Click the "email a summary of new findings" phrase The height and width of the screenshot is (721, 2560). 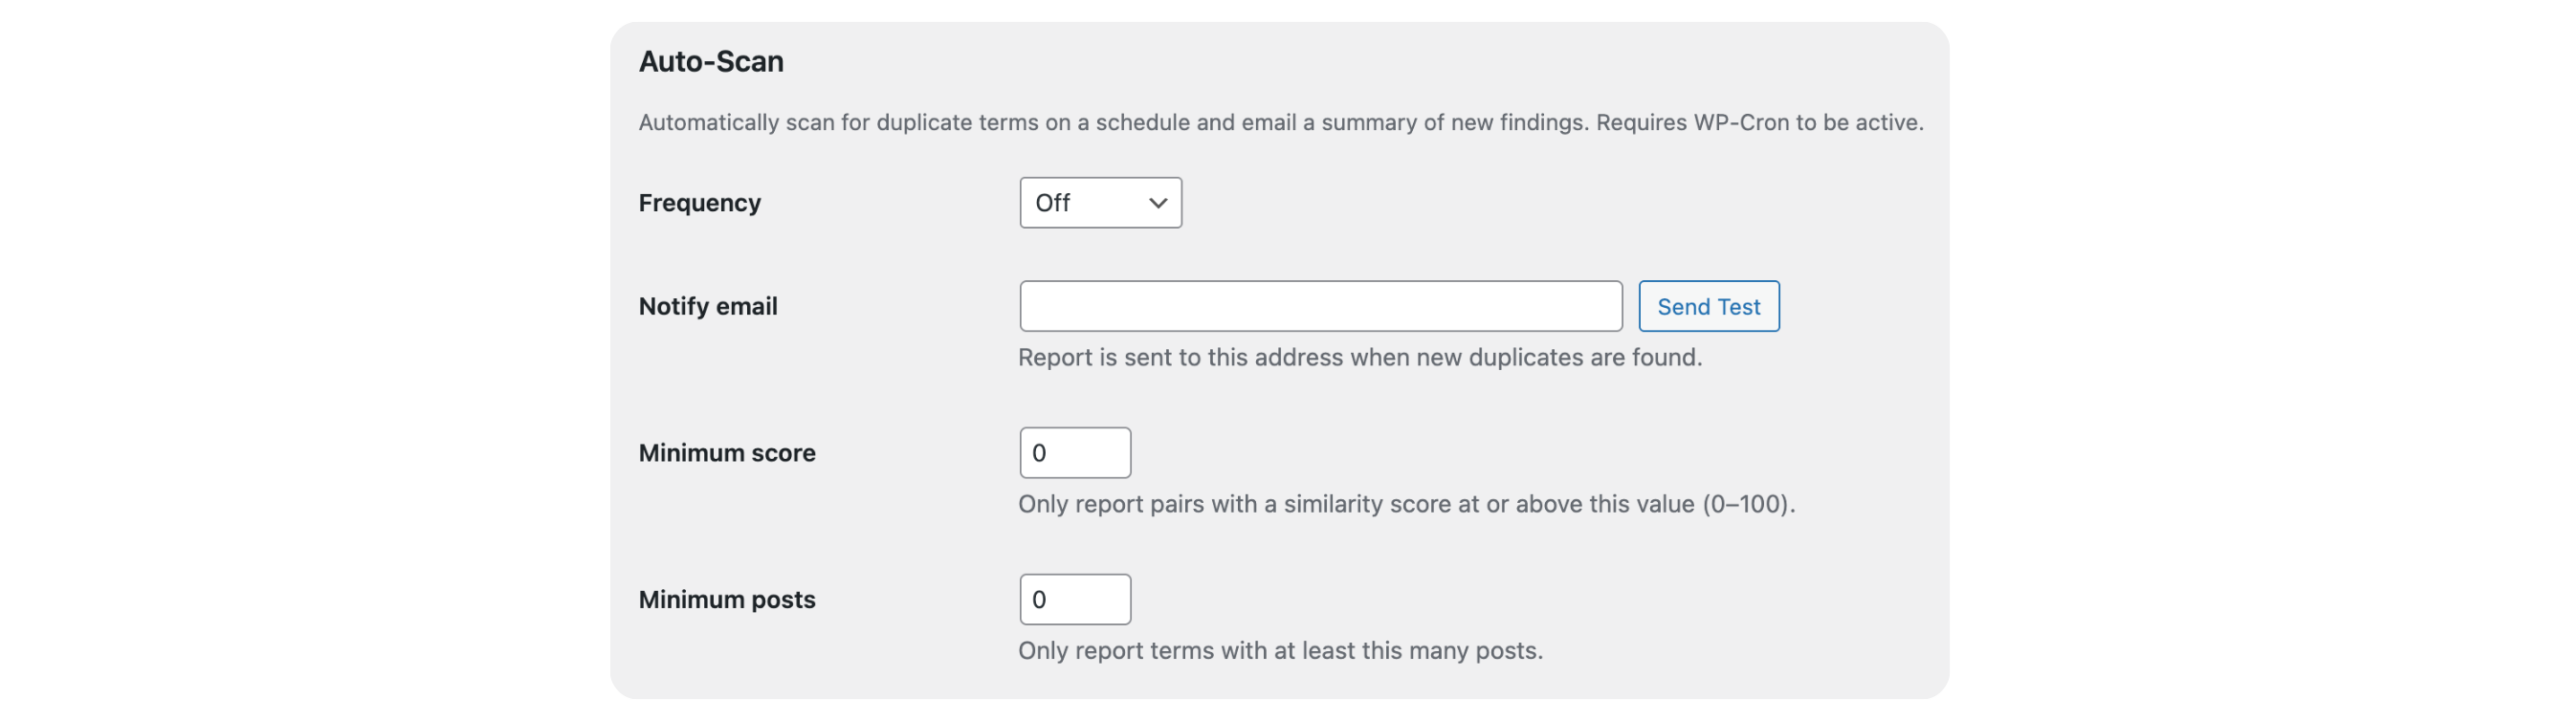click(1414, 123)
